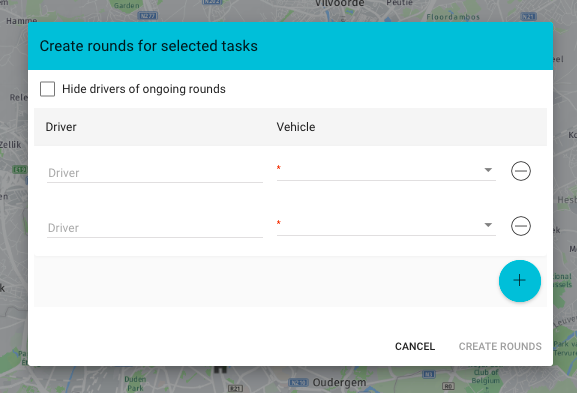Click the second row's dropdown arrow

pyautogui.click(x=488, y=225)
